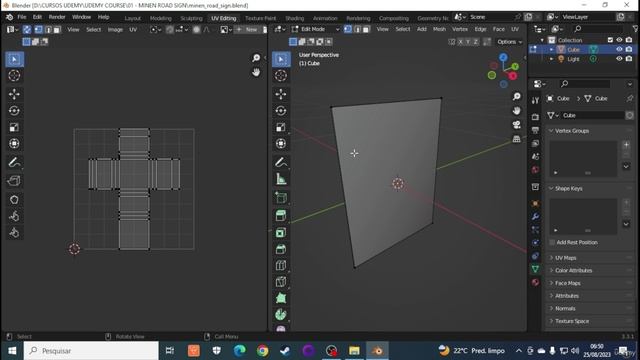640x360 pixels.
Task: Open the Options dropdown in viewport
Action: [x=509, y=42]
